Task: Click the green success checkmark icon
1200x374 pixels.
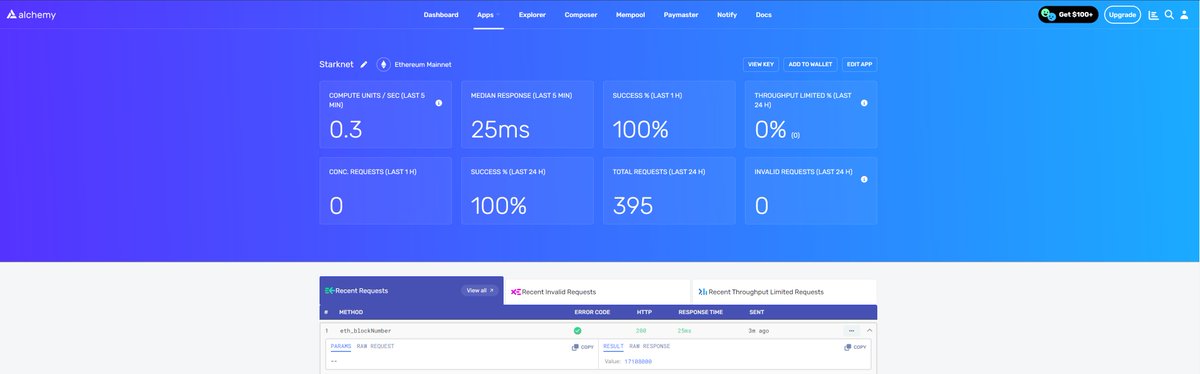Action: coord(577,330)
